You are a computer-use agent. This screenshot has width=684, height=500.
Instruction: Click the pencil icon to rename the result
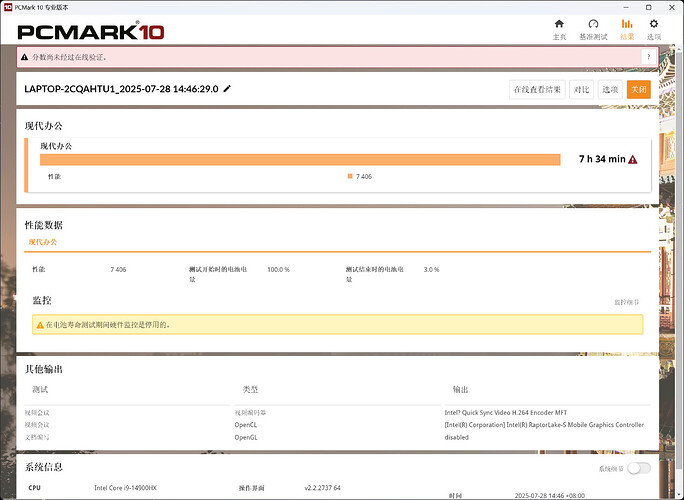click(x=227, y=89)
